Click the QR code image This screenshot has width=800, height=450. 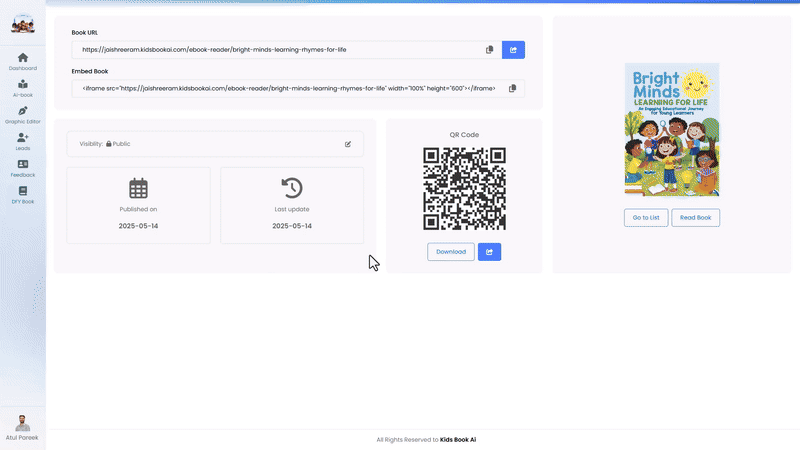pyautogui.click(x=464, y=189)
